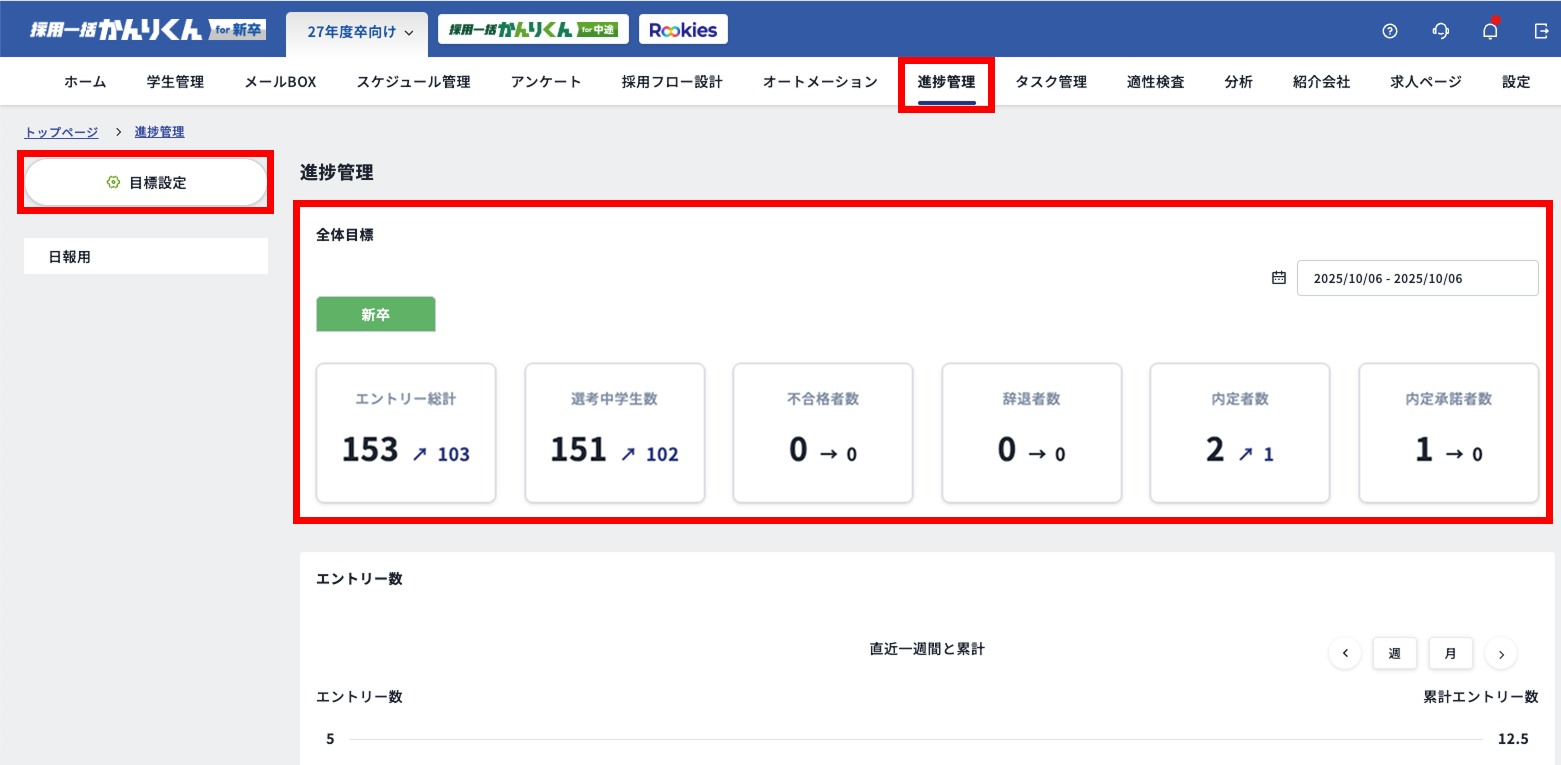The height and width of the screenshot is (765, 1561).
Task: Switch chart to 月 view
Action: [x=1450, y=653]
